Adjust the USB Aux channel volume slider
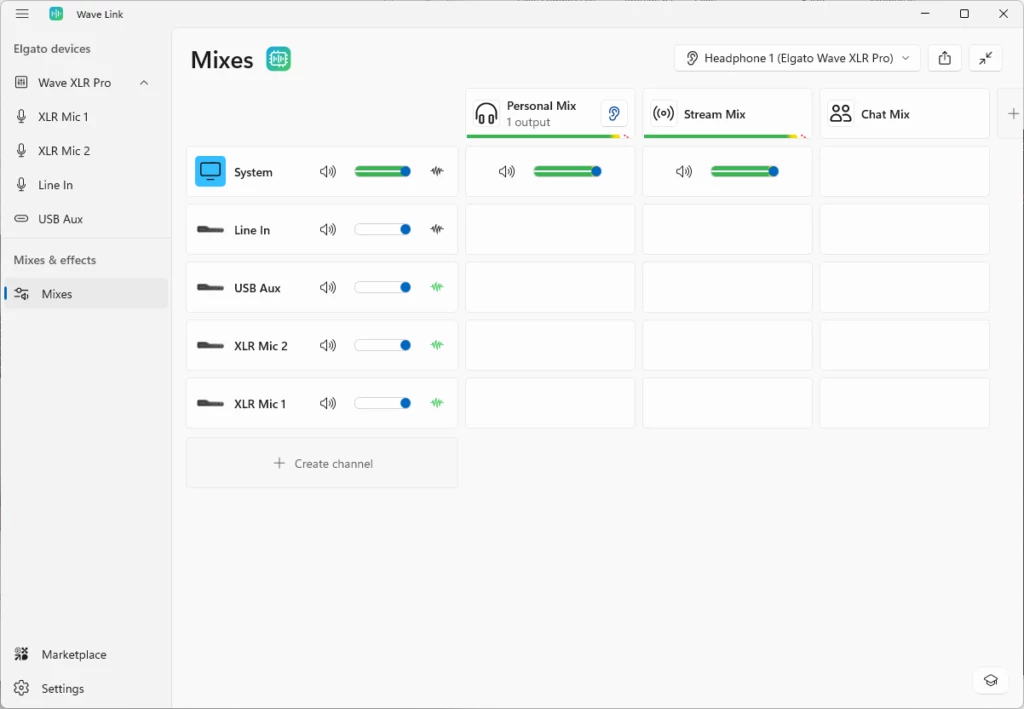The width and height of the screenshot is (1024, 709). (x=383, y=287)
